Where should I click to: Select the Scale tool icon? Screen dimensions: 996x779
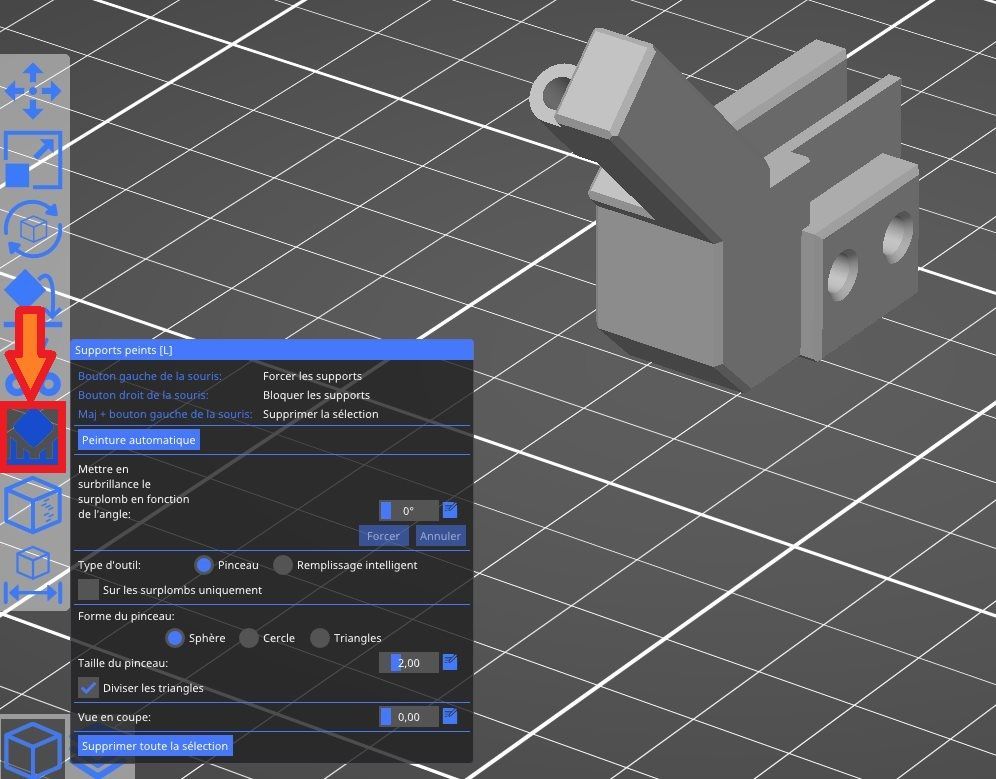[34, 159]
